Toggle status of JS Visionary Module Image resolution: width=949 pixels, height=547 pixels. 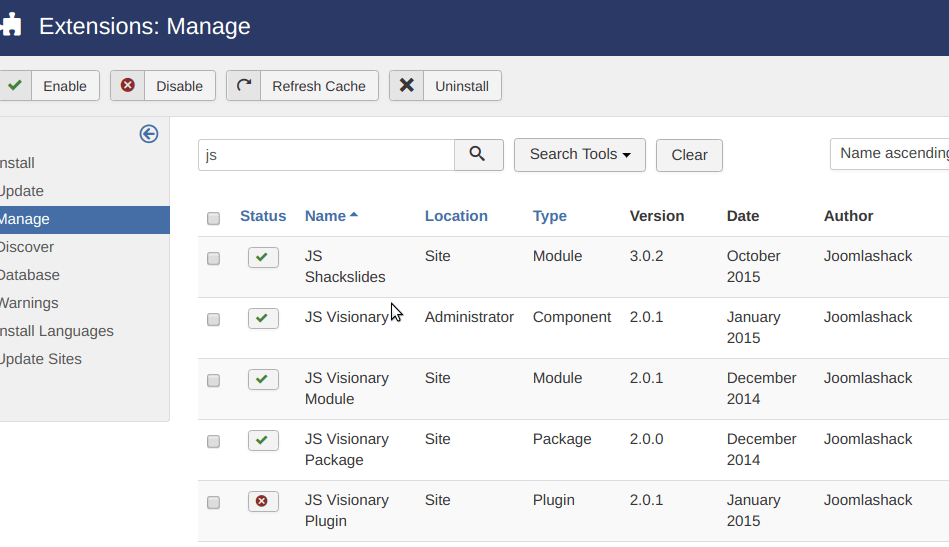pos(263,379)
